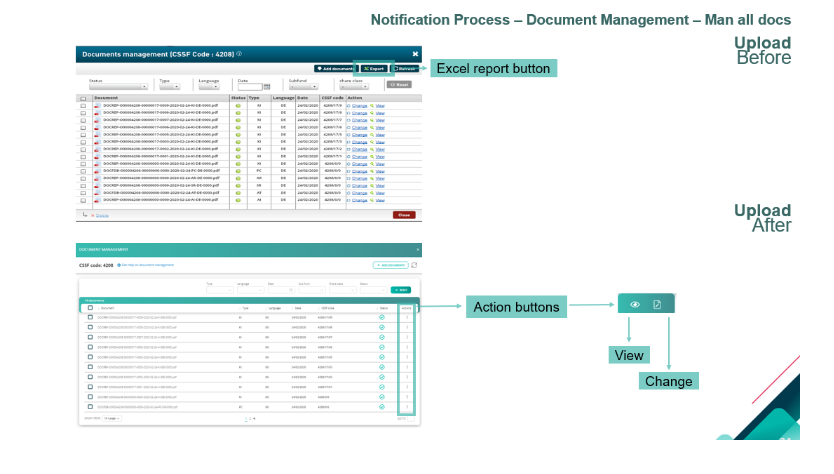Open calendar picker icon beside old Date field
This screenshot has height=474, width=834.
267,86
